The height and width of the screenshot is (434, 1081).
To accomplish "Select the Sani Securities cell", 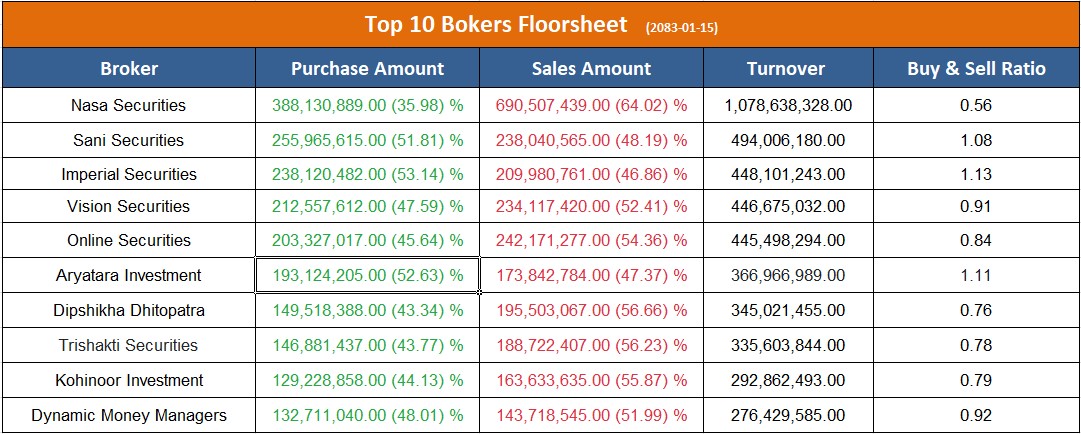I will point(129,140).
